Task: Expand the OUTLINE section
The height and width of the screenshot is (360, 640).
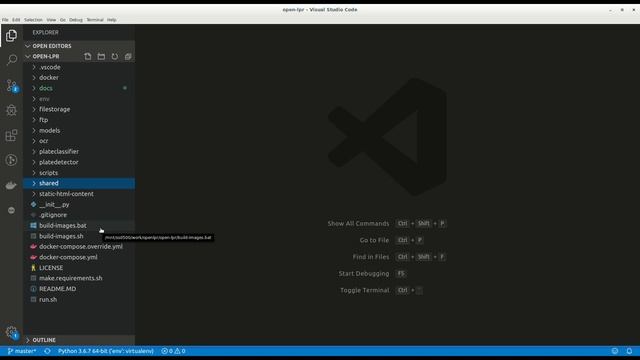Action: tap(79, 340)
